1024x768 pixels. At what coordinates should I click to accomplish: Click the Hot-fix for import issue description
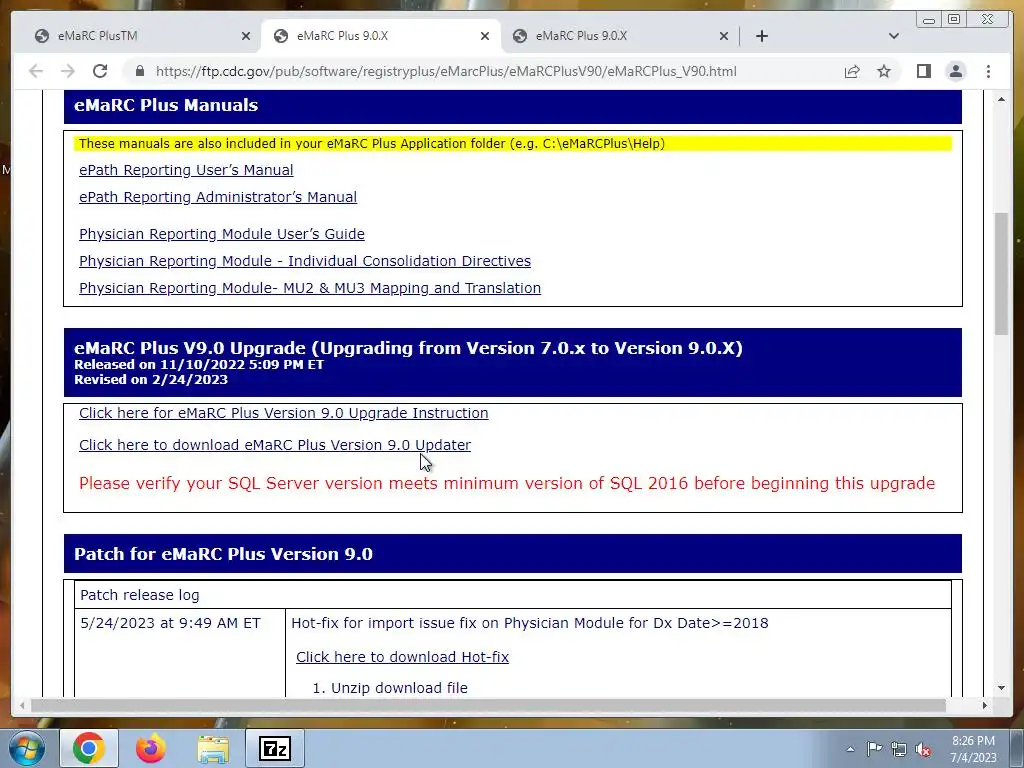(530, 623)
